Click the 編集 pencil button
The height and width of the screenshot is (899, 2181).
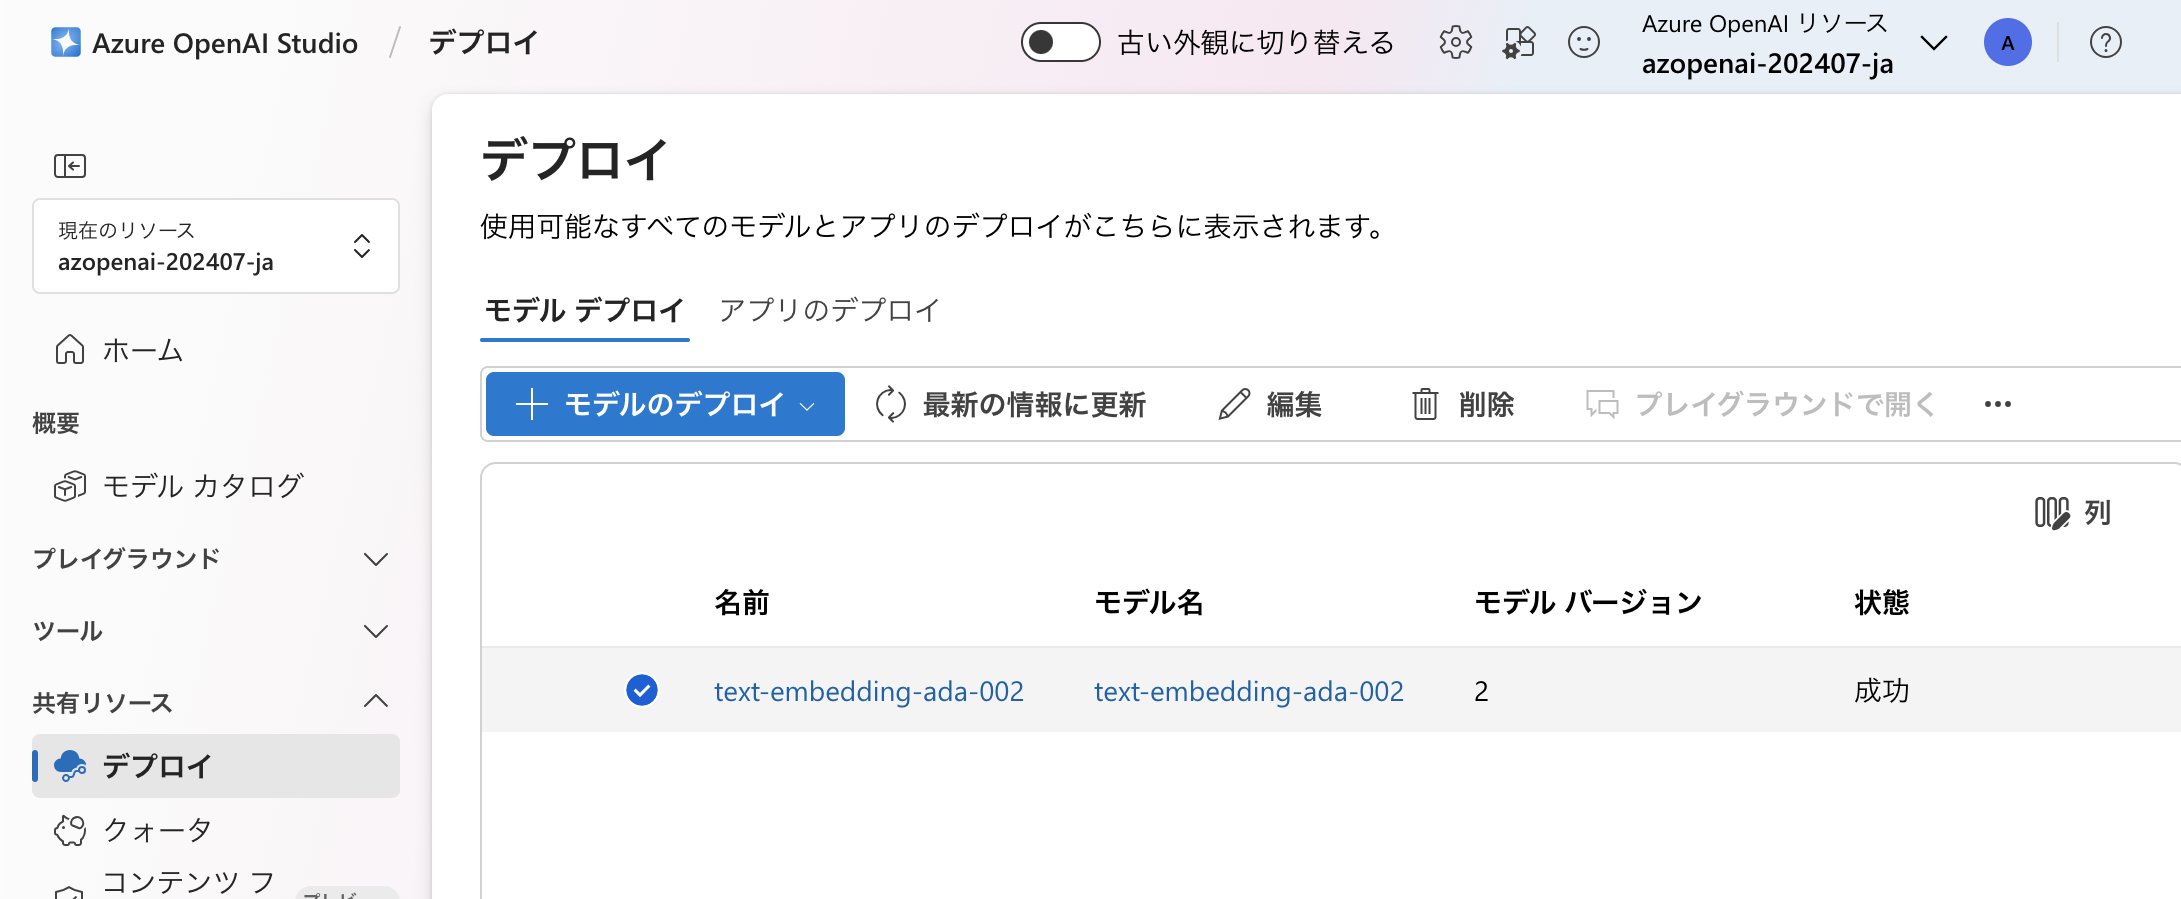tap(1270, 404)
